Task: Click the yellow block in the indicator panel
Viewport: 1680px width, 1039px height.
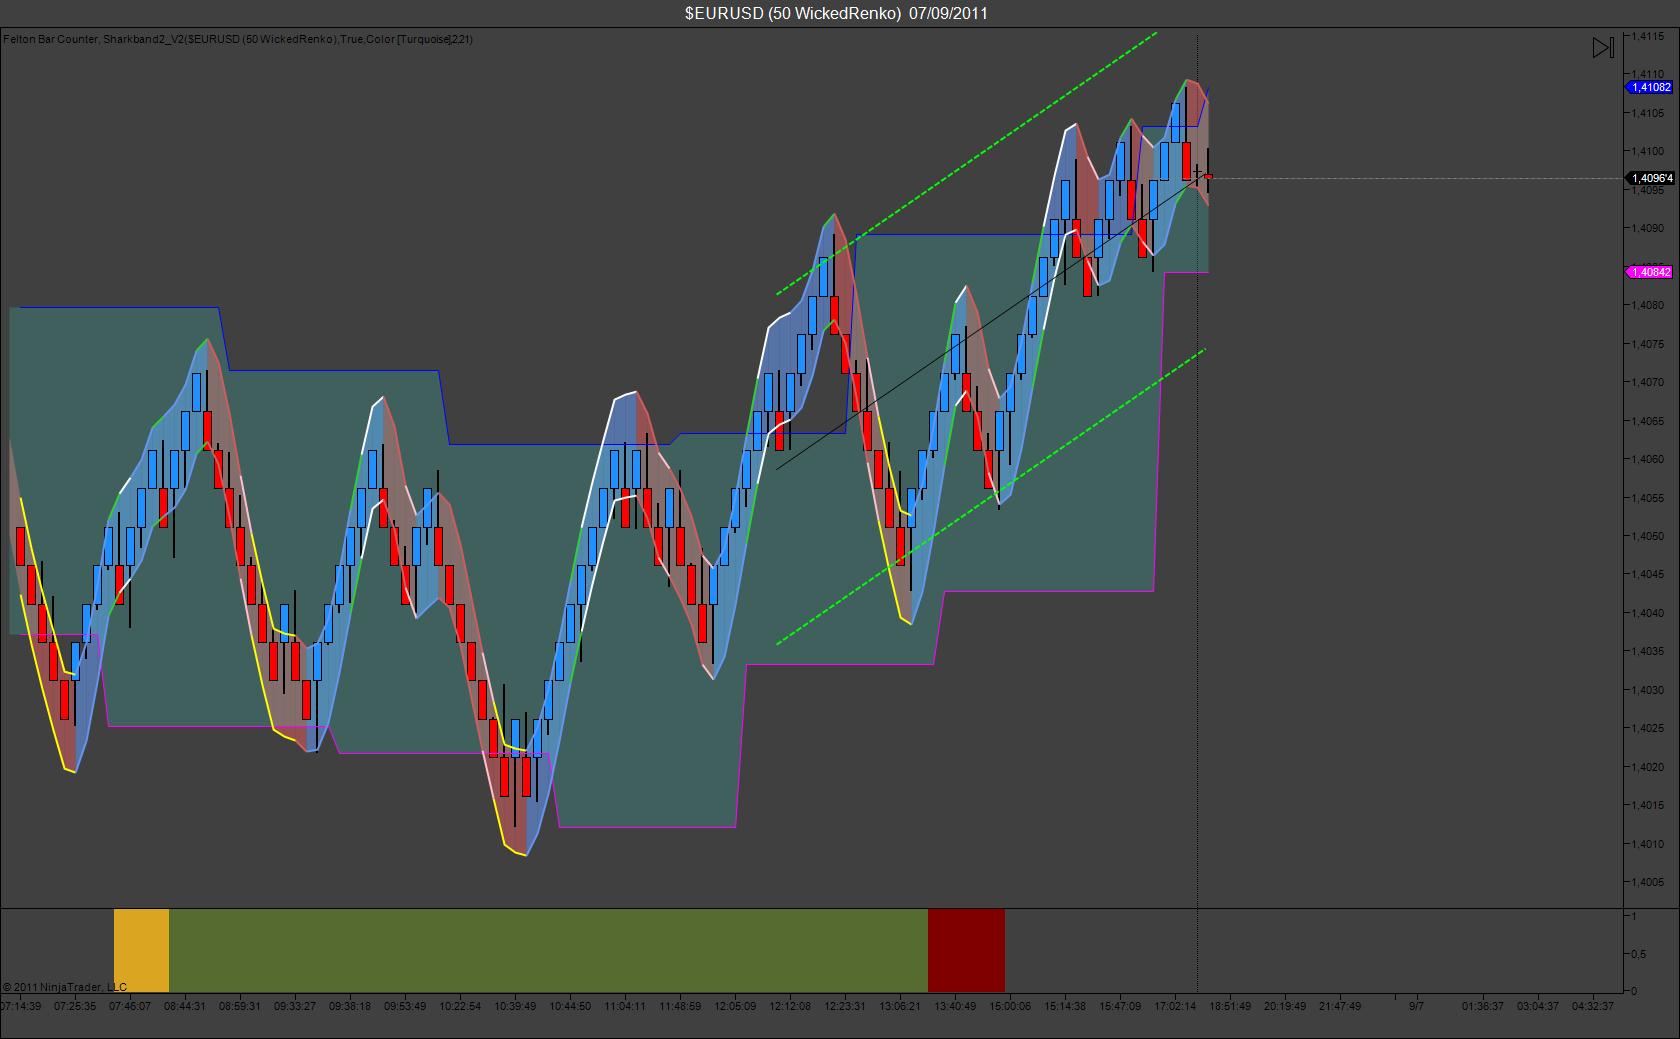Action: tap(141, 950)
